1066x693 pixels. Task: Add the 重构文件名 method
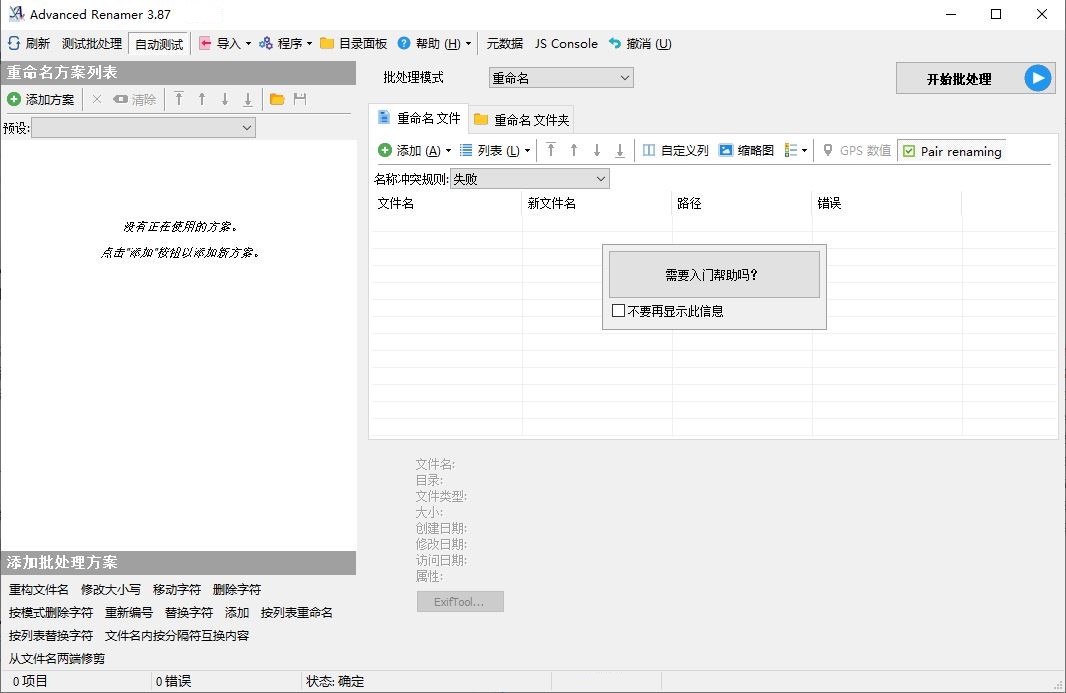(x=39, y=590)
